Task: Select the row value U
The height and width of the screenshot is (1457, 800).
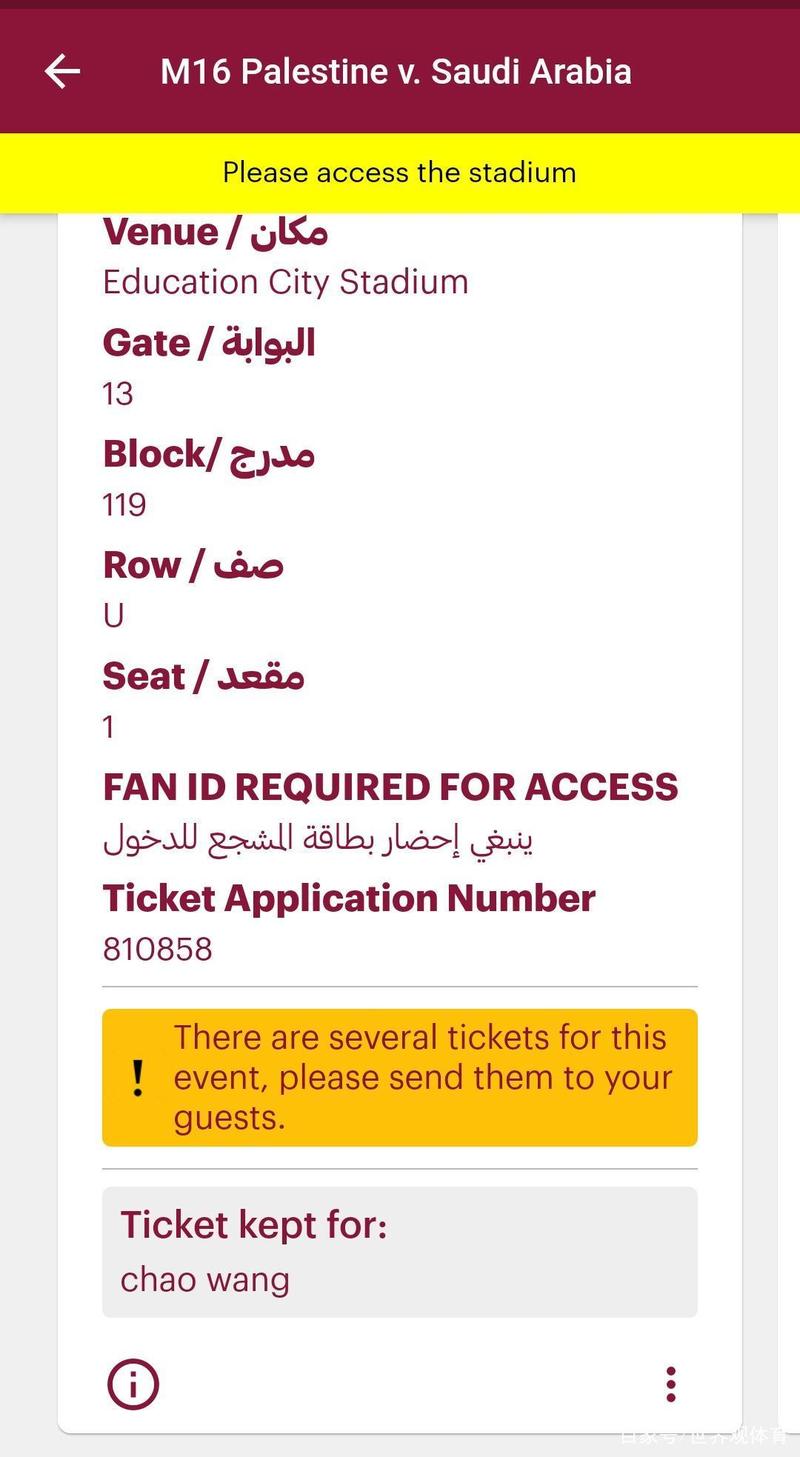Action: point(114,615)
